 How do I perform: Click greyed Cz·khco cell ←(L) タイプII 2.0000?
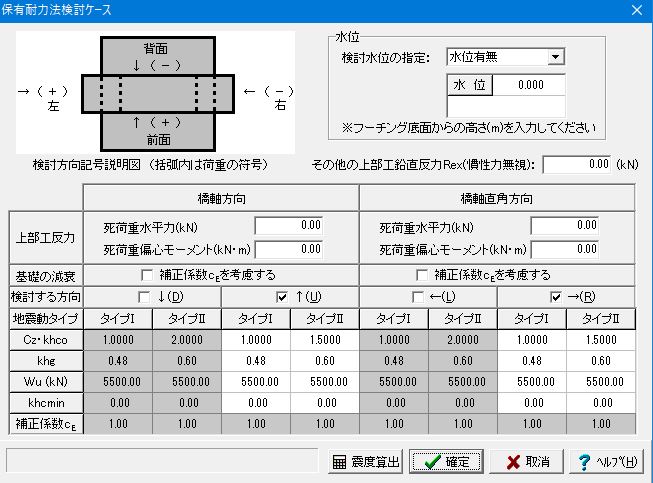tap(463, 340)
